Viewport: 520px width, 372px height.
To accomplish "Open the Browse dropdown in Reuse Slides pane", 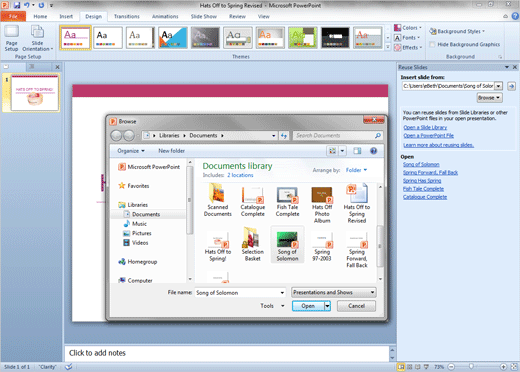I will pyautogui.click(x=489, y=98).
